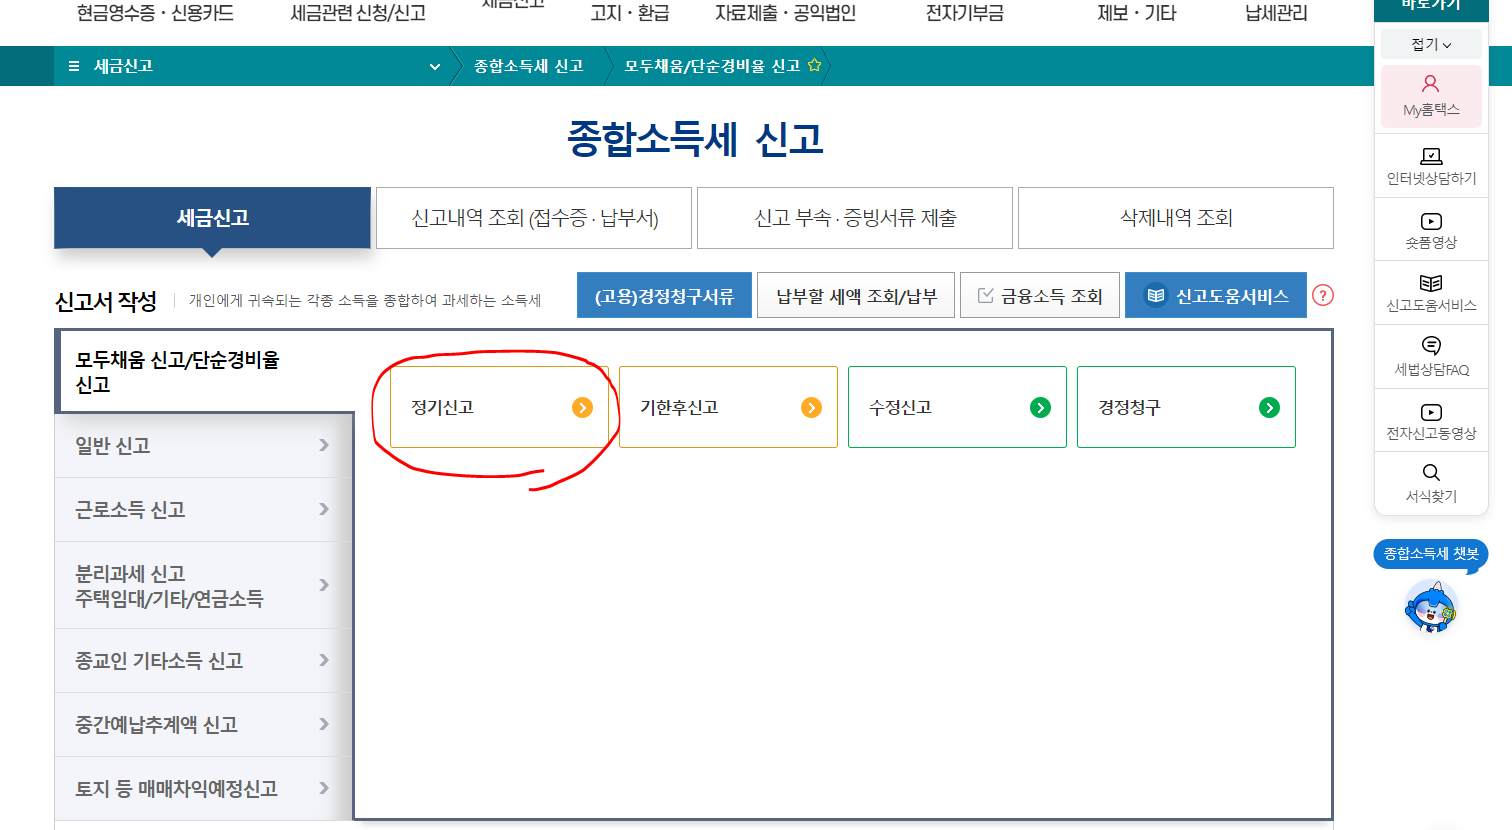Screen dimensions: 1512x830
Task: Launch 신고도움서비스 sidebar icon
Action: [x=1430, y=292]
